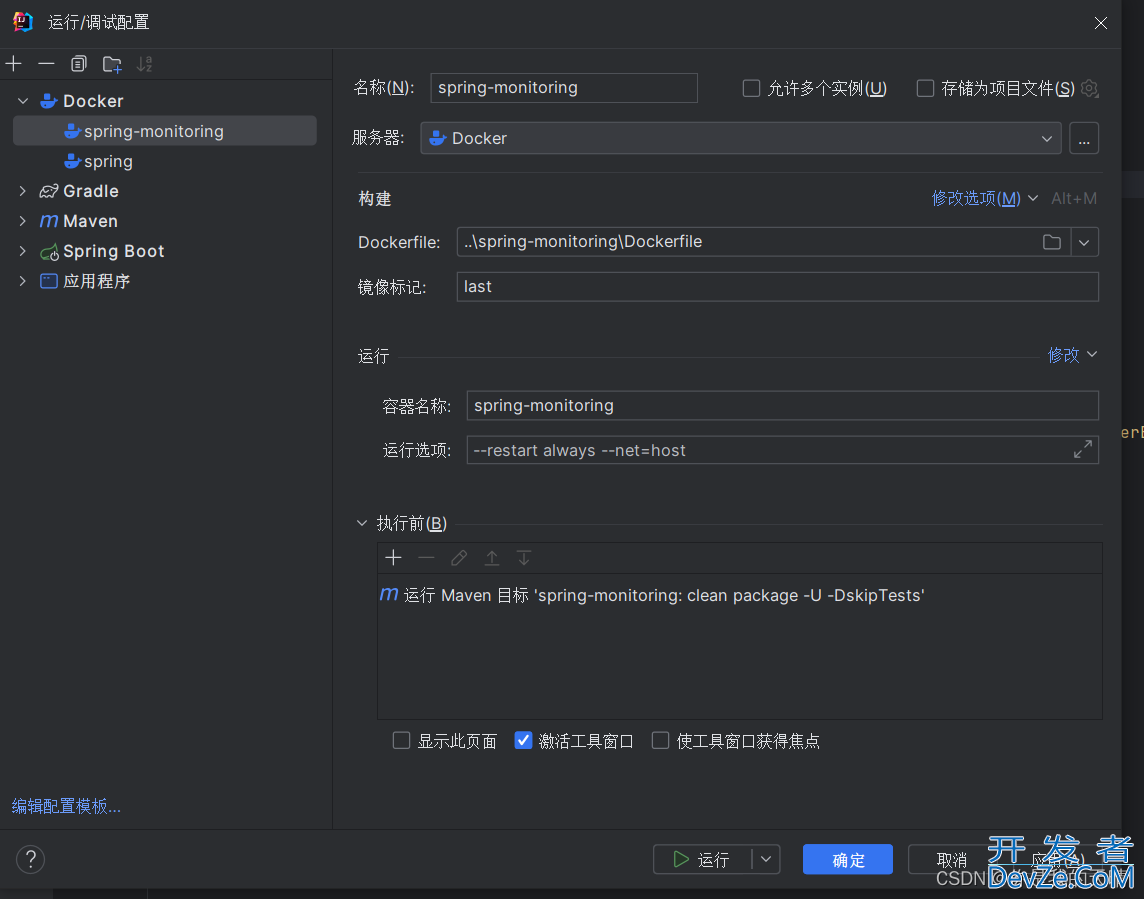
Task: Confirm with the 确定 button
Action: 847,860
